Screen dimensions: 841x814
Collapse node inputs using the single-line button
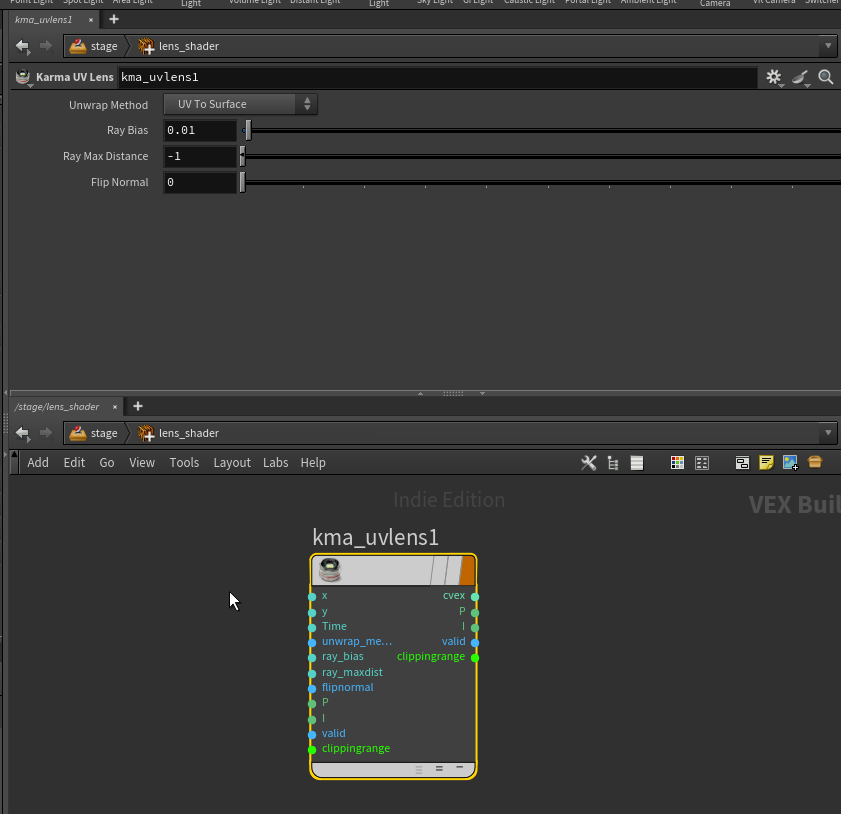coord(460,767)
